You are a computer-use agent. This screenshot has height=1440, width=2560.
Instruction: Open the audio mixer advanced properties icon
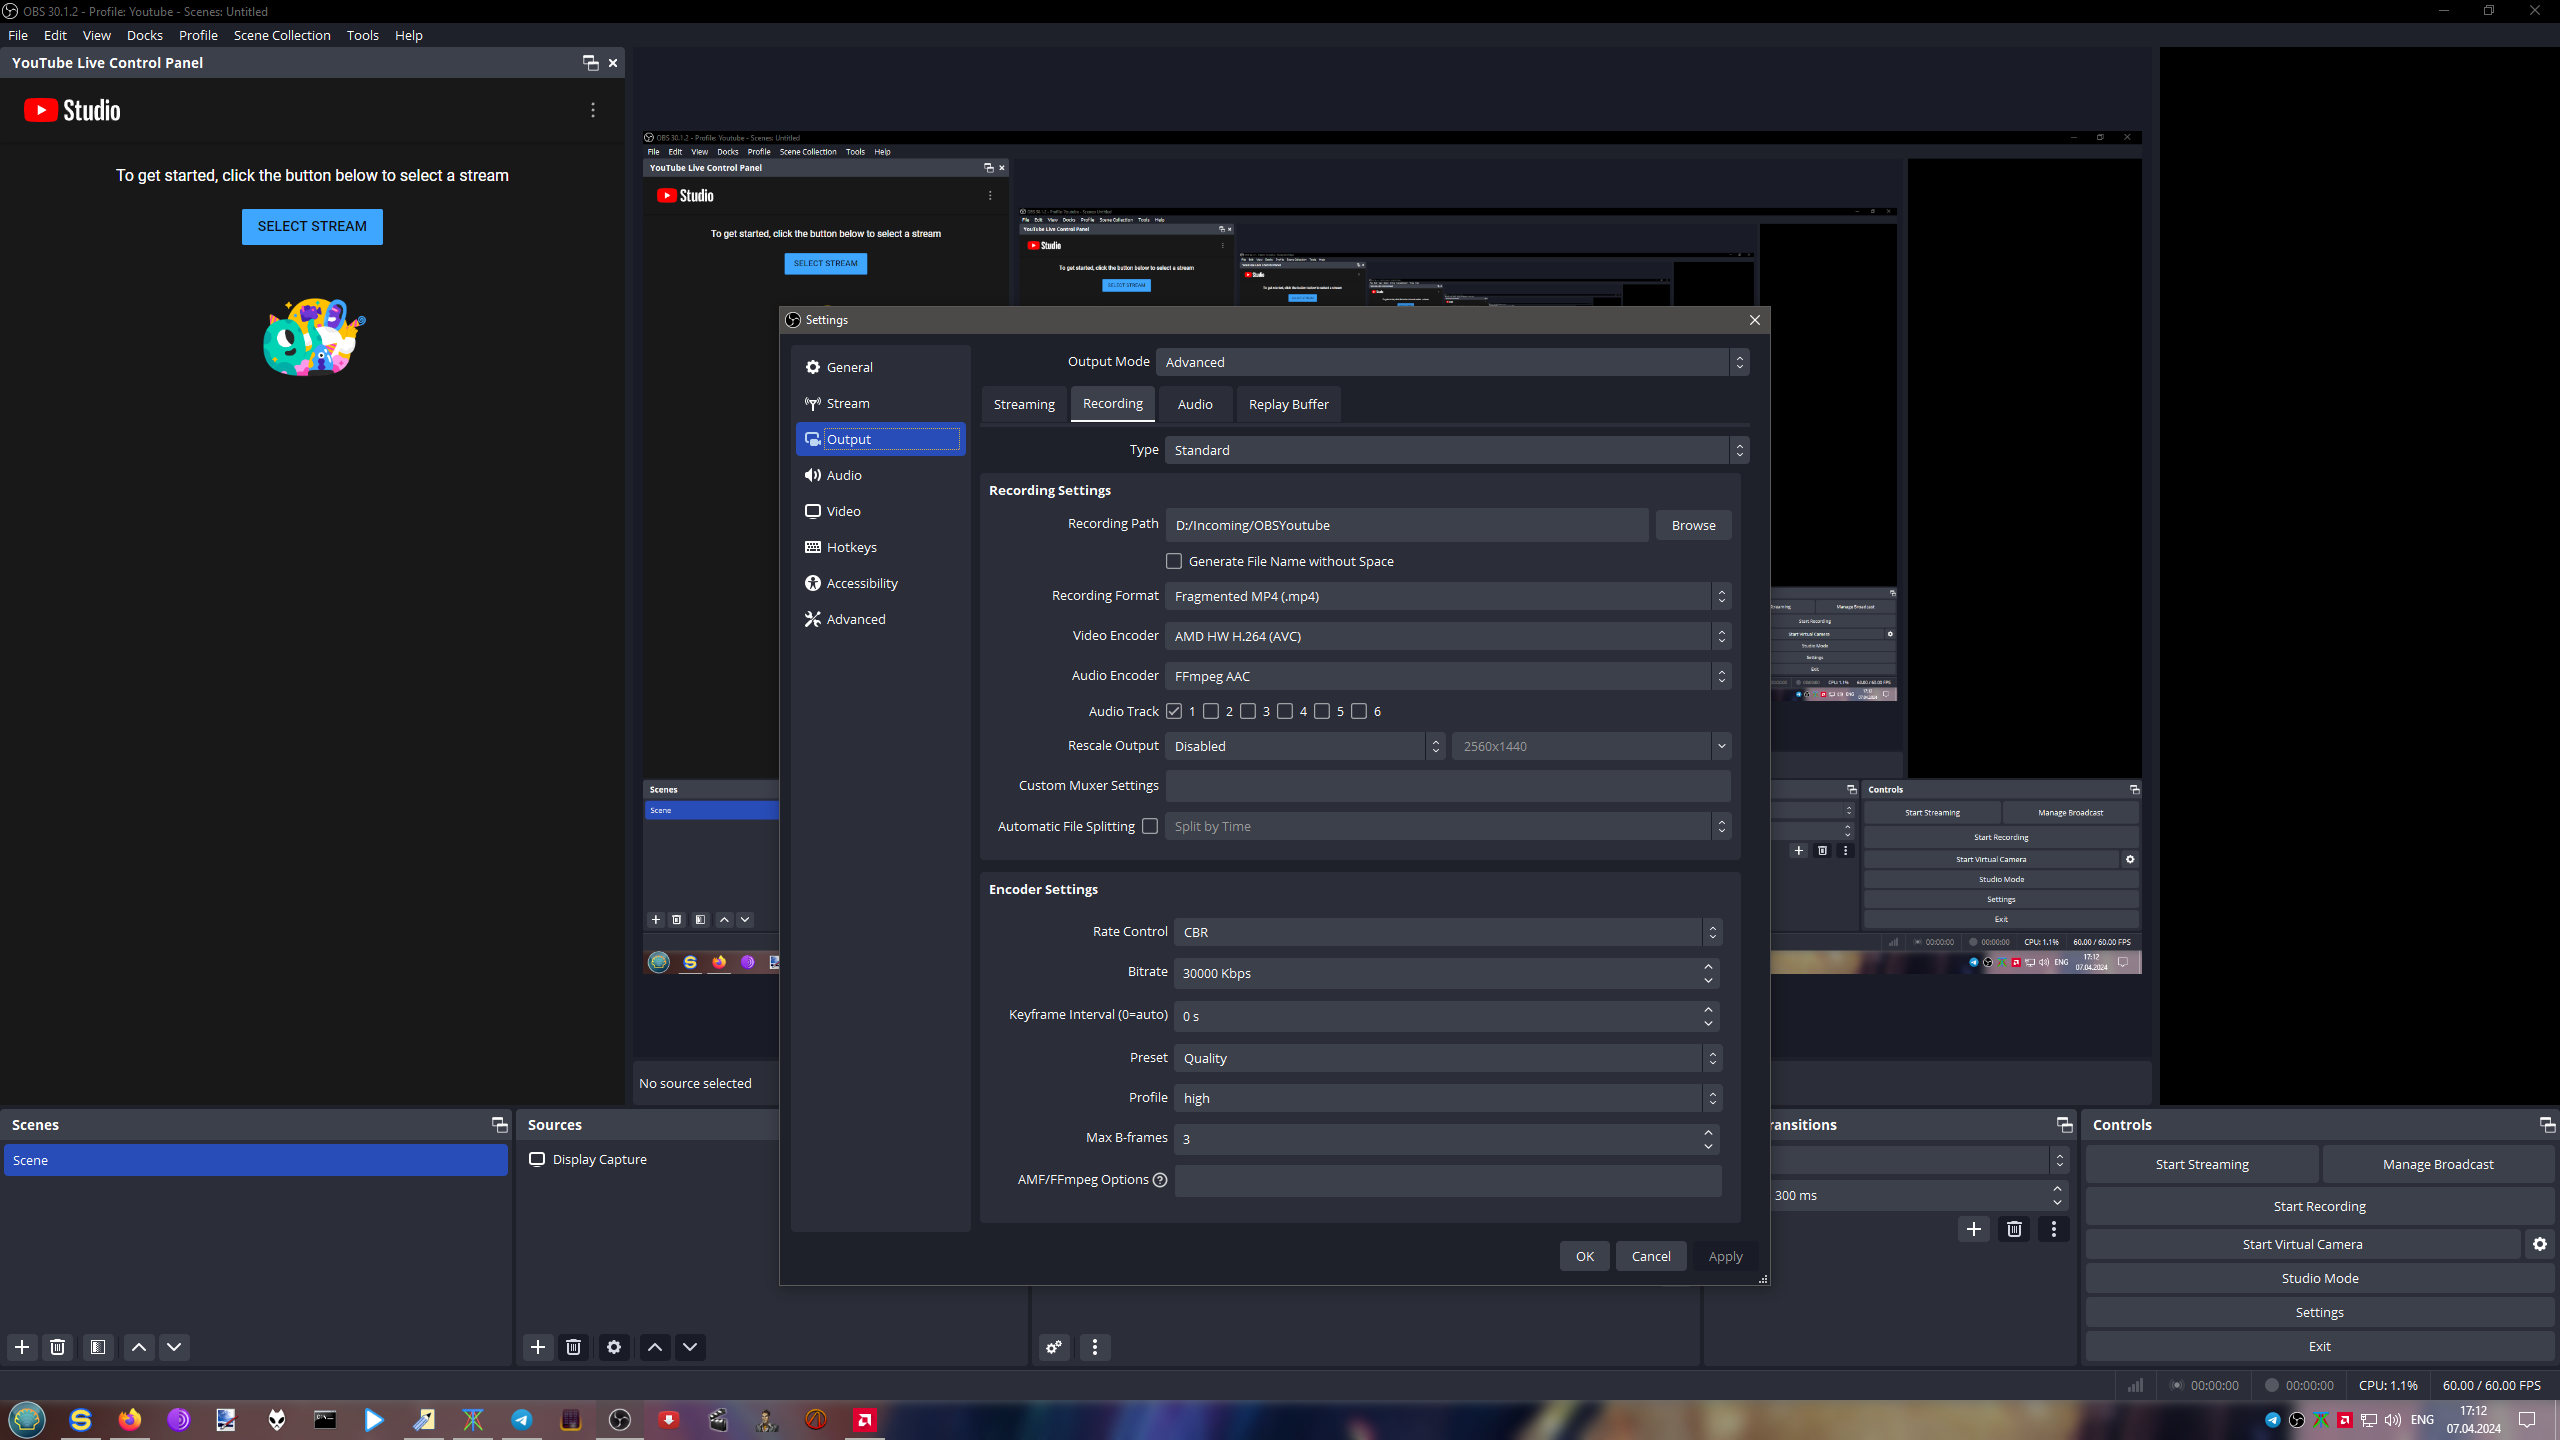point(1054,1347)
